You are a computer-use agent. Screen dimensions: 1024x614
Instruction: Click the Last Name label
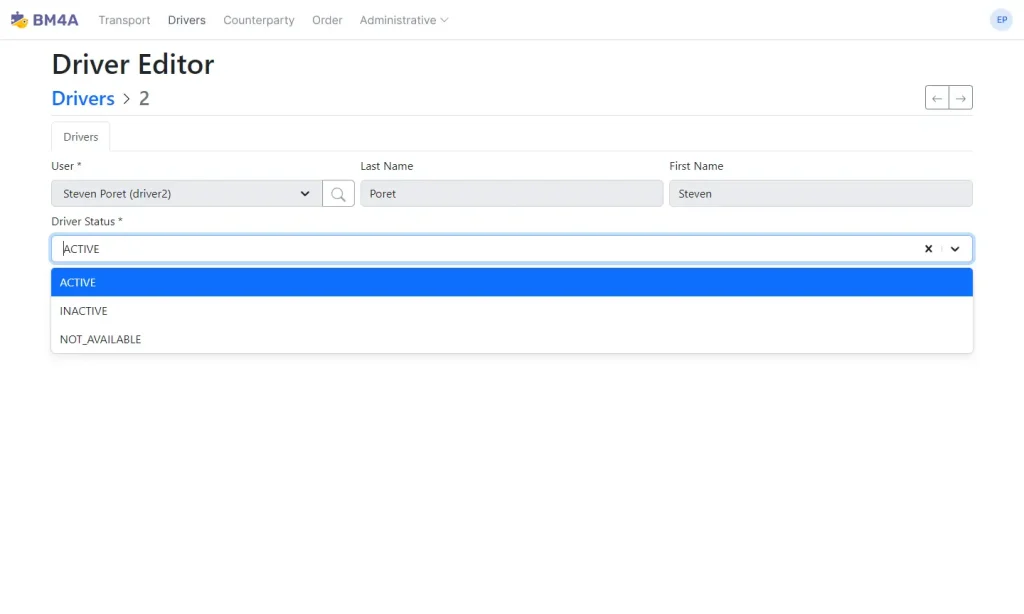pos(387,166)
